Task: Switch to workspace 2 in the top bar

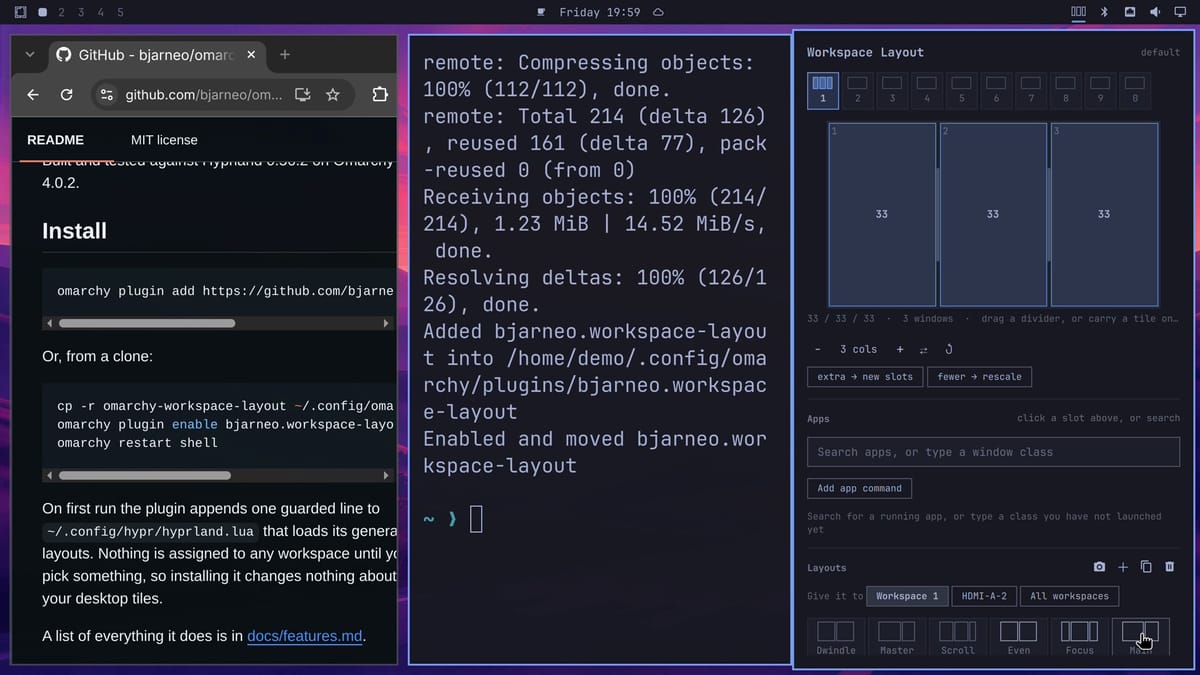Action: (x=62, y=12)
